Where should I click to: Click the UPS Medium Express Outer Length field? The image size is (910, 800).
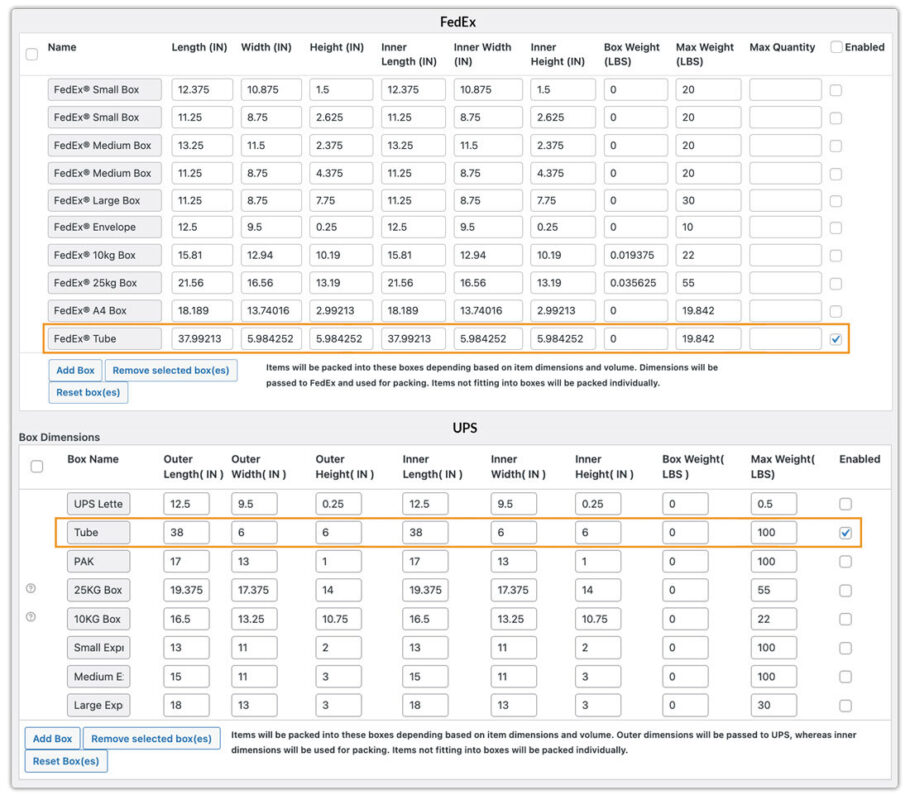[186, 676]
